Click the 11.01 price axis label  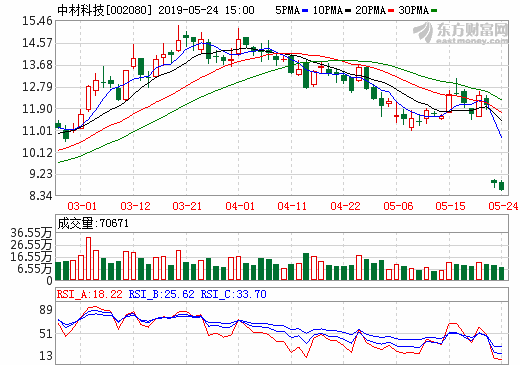37,131
